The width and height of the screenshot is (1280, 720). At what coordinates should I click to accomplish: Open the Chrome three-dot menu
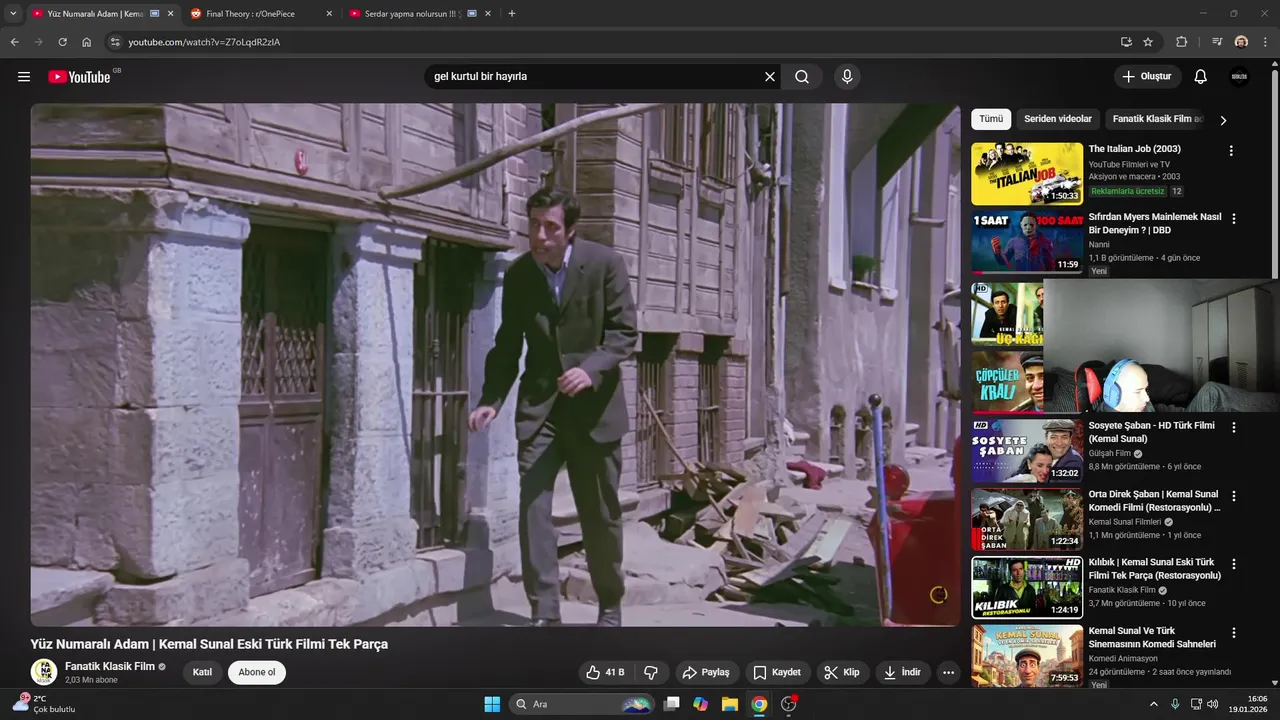pos(1265,42)
